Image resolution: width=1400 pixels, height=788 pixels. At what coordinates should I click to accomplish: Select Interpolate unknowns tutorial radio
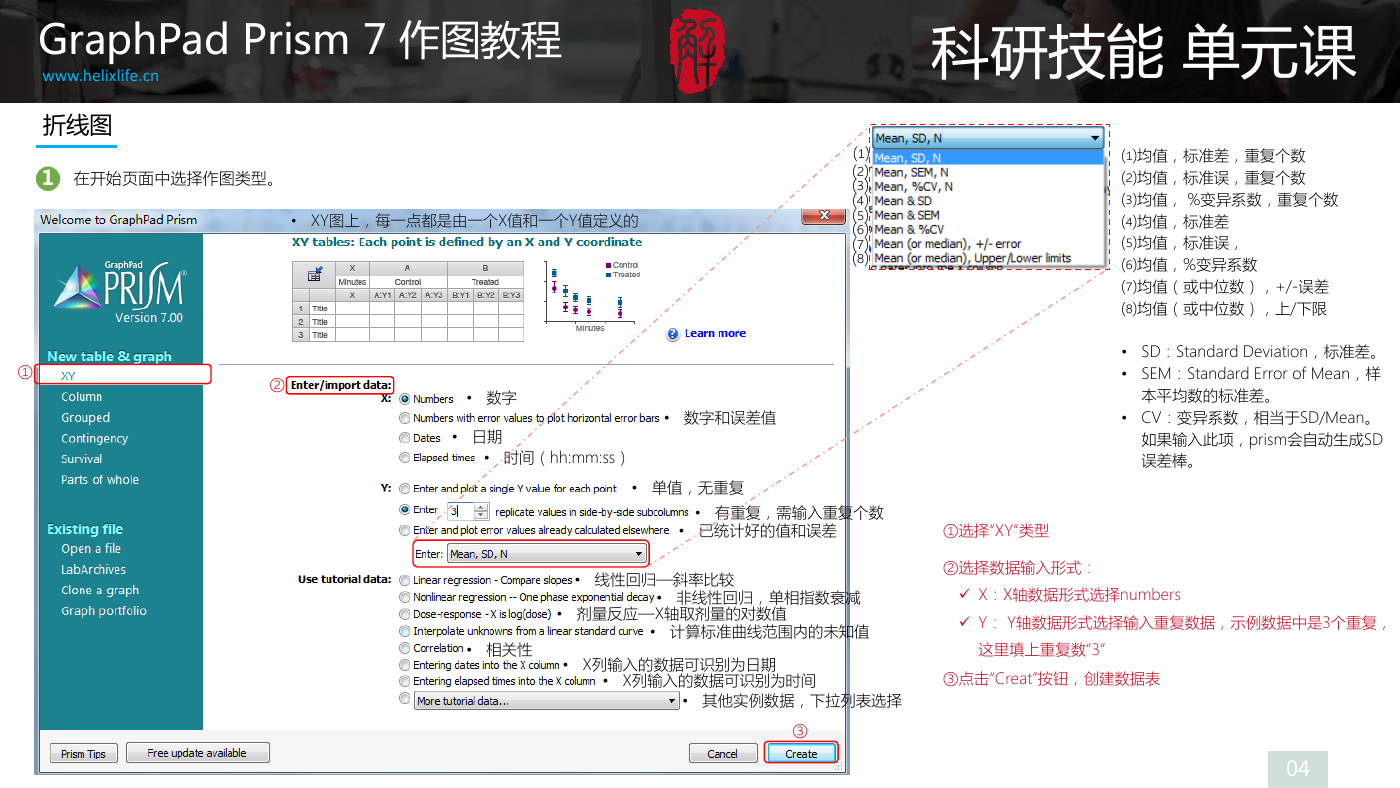(404, 631)
